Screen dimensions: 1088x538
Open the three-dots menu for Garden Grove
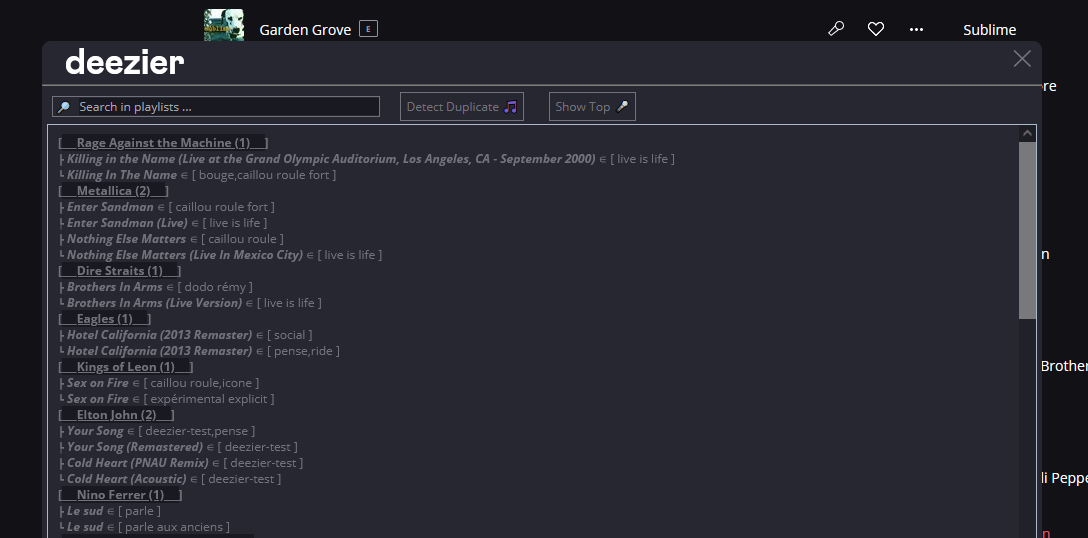[x=916, y=29]
